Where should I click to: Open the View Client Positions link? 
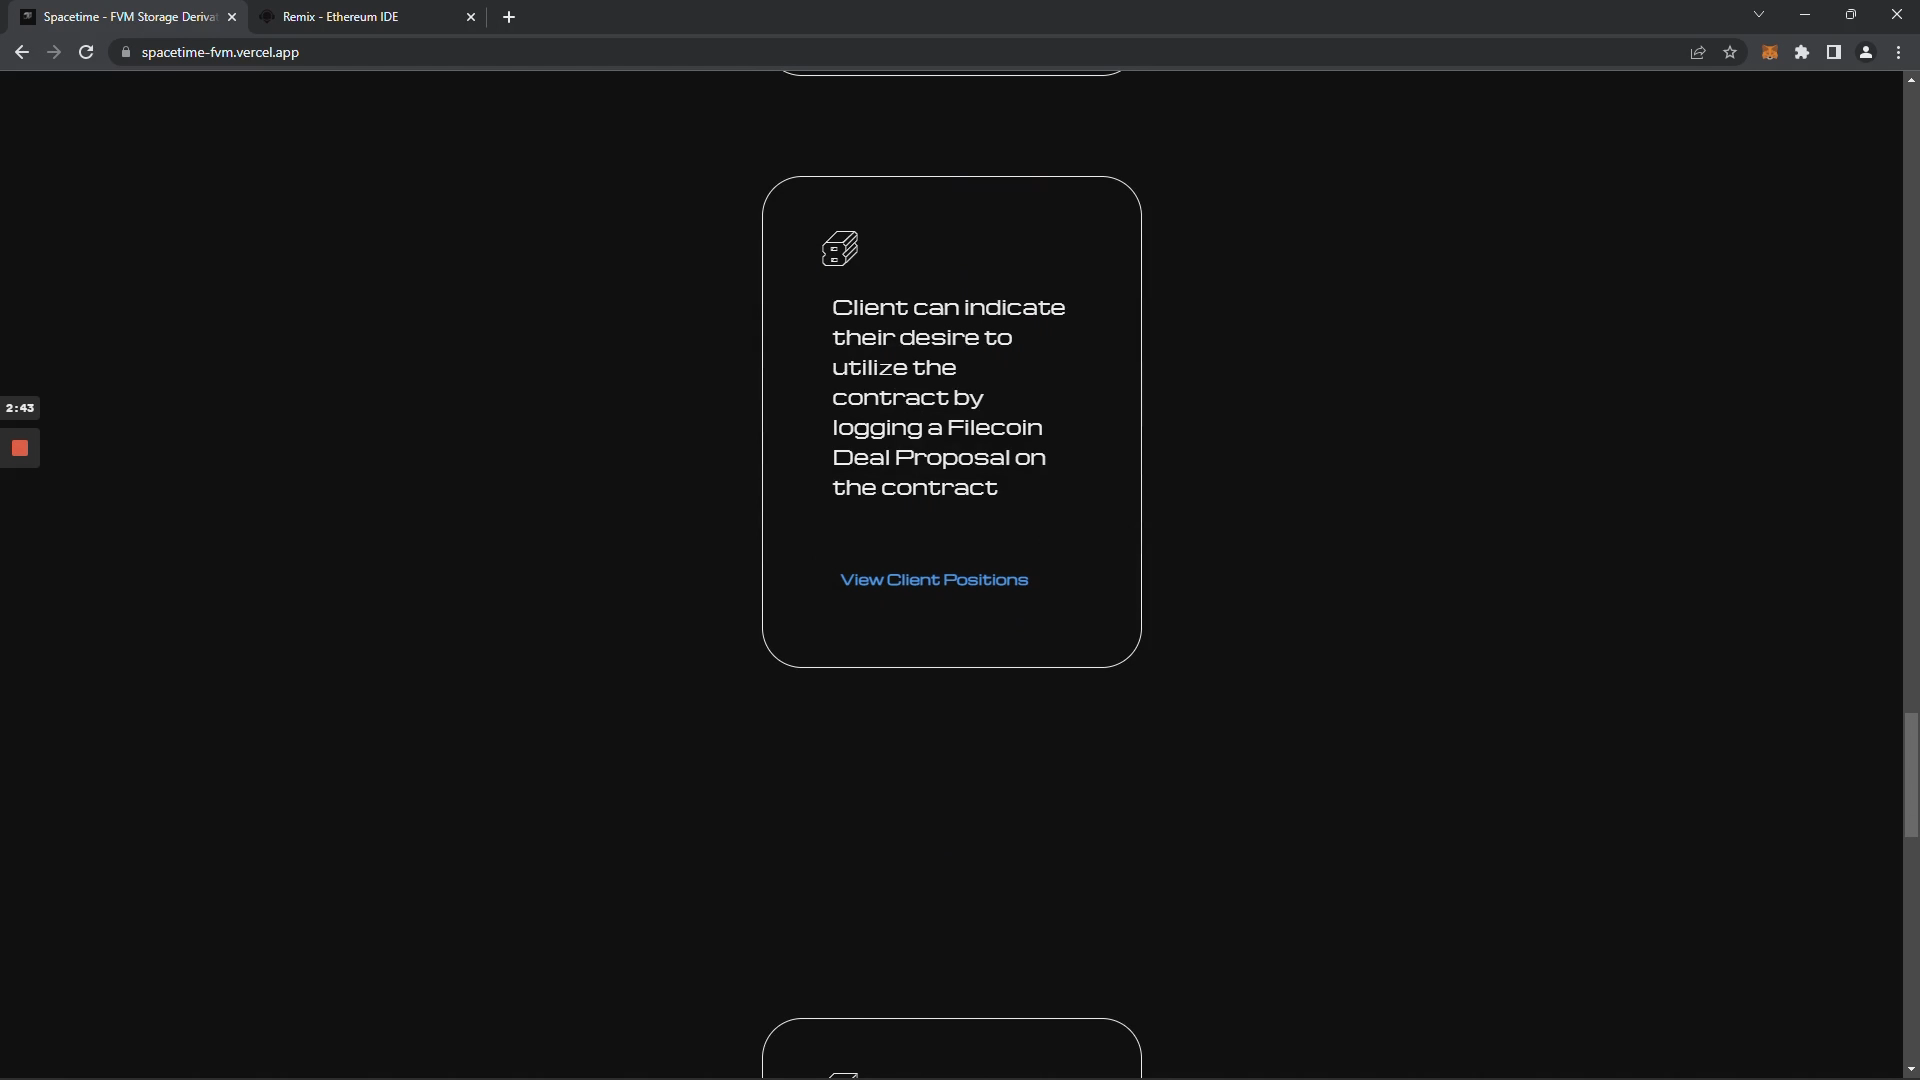click(934, 580)
